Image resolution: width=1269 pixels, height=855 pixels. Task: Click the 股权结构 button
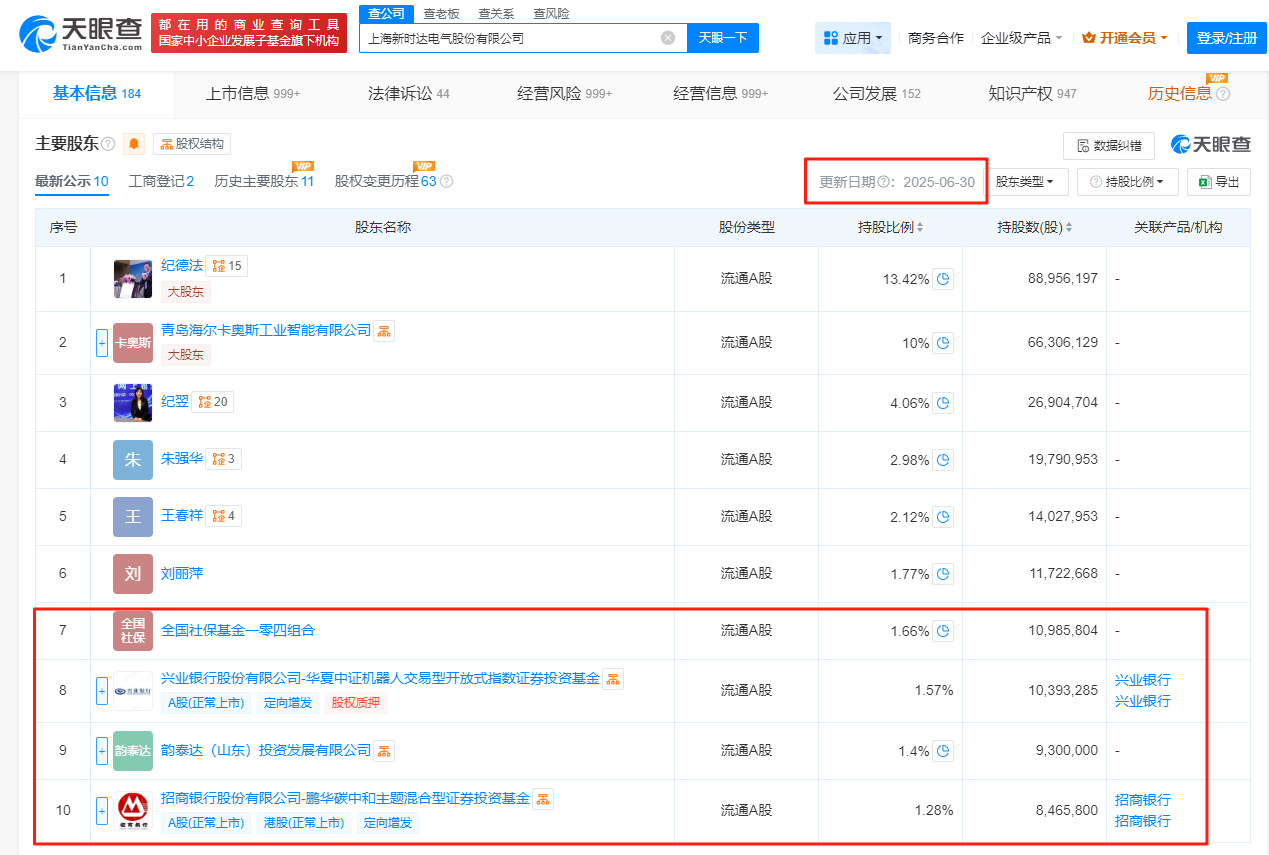(192, 144)
